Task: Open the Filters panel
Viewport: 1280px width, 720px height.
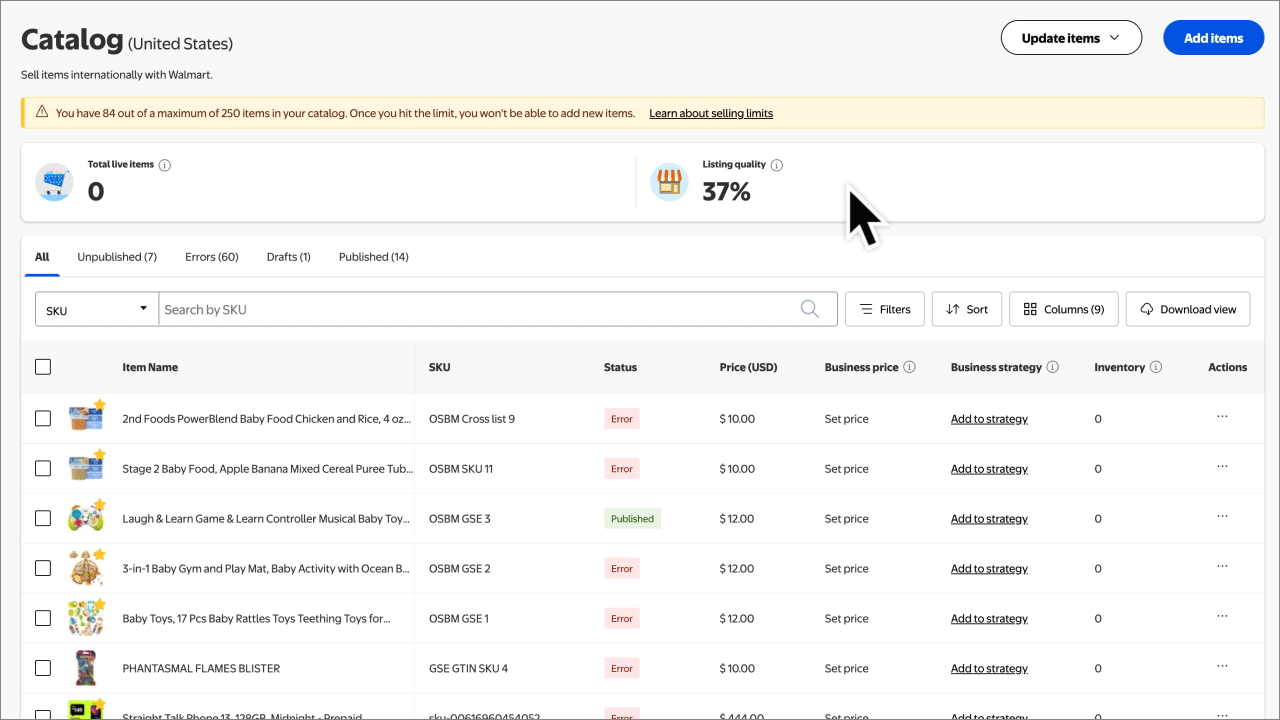Action: tap(884, 309)
